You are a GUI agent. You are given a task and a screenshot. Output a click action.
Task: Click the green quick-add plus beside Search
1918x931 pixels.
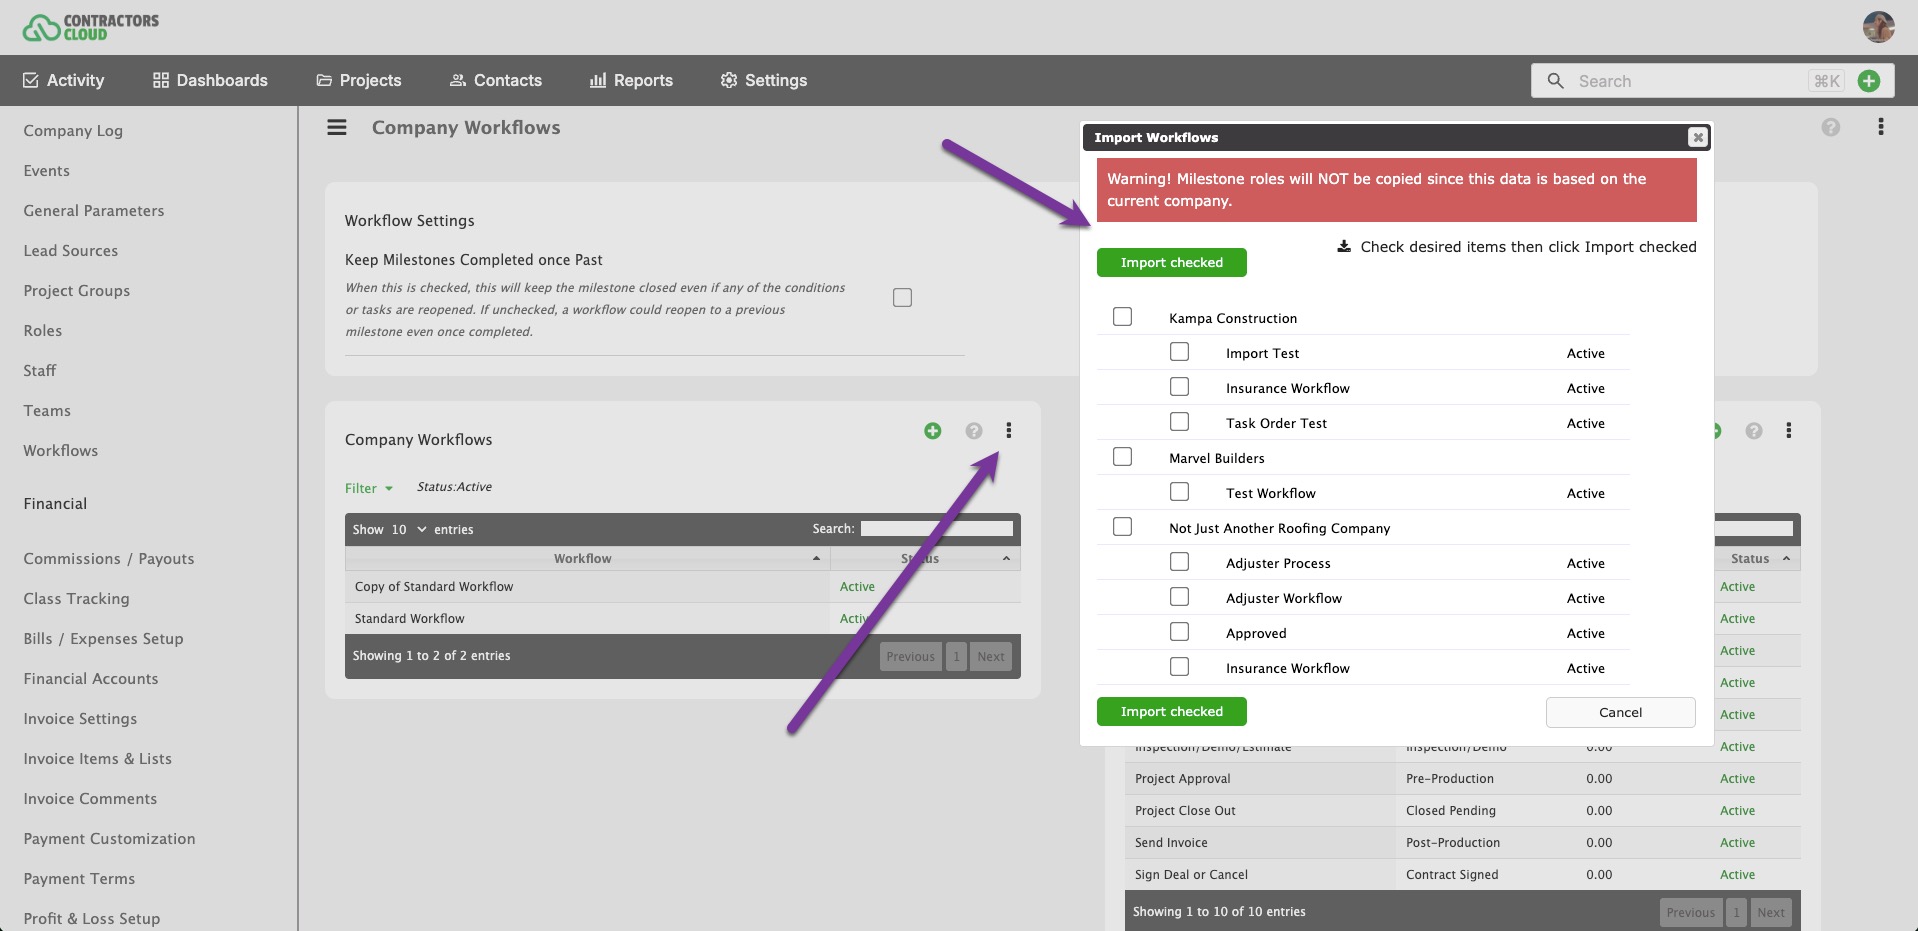tap(1868, 81)
